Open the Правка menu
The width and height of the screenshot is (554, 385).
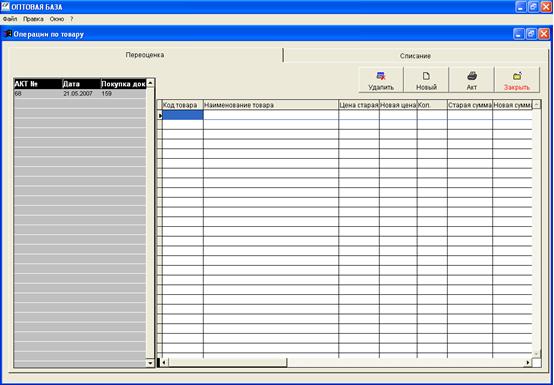click(33, 19)
